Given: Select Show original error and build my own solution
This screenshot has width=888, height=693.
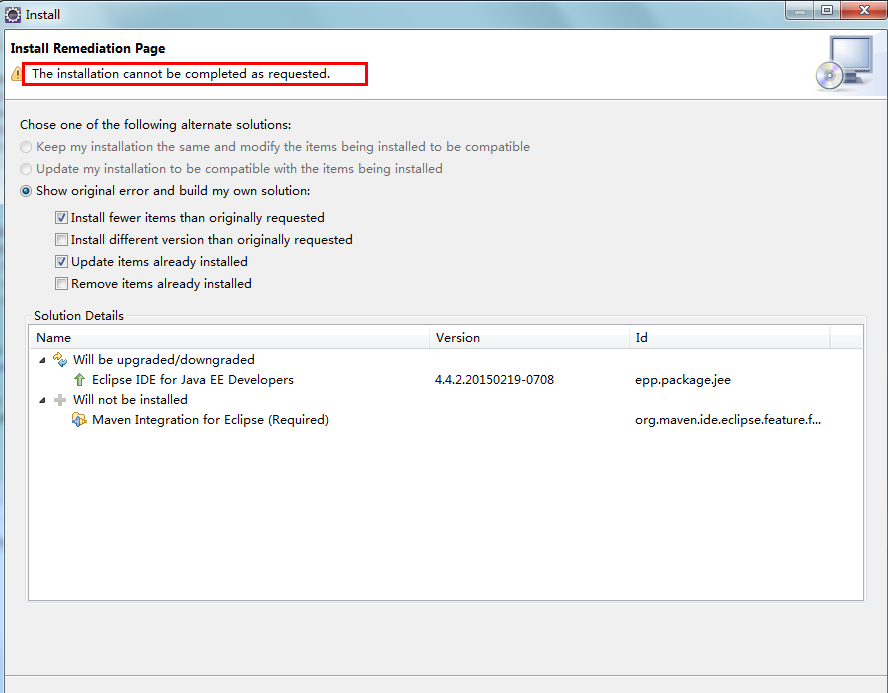Looking at the screenshot, I should (x=165, y=191).
